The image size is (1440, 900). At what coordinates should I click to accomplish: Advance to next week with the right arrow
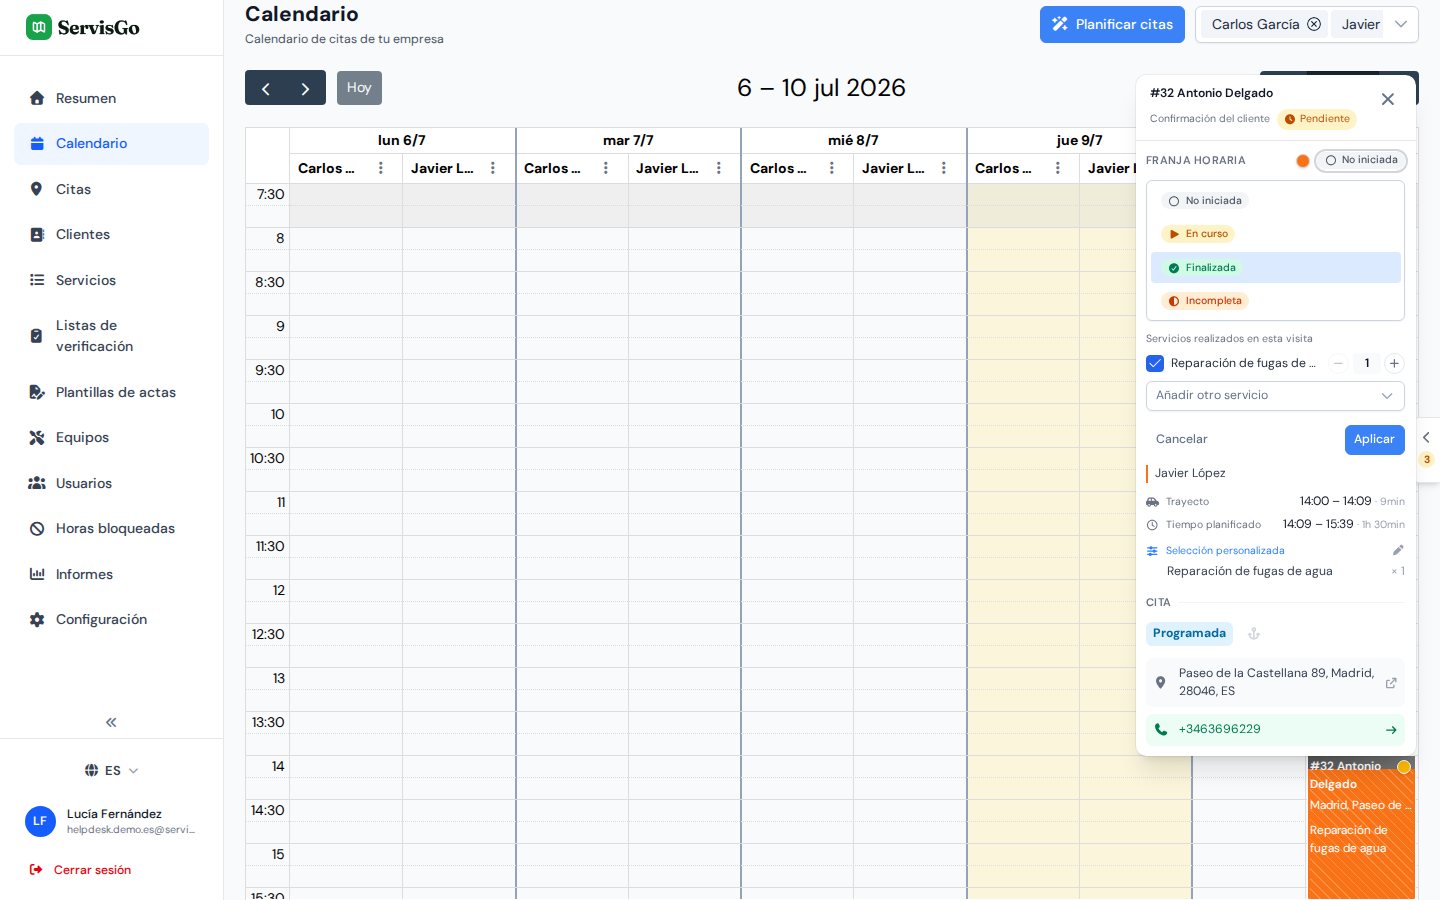(x=305, y=88)
